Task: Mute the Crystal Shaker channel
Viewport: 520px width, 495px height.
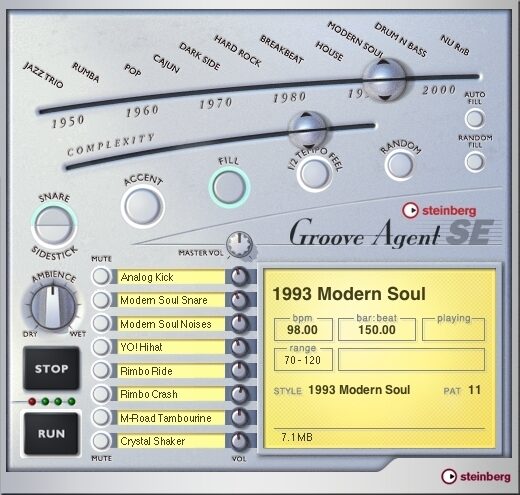Action: pos(101,441)
